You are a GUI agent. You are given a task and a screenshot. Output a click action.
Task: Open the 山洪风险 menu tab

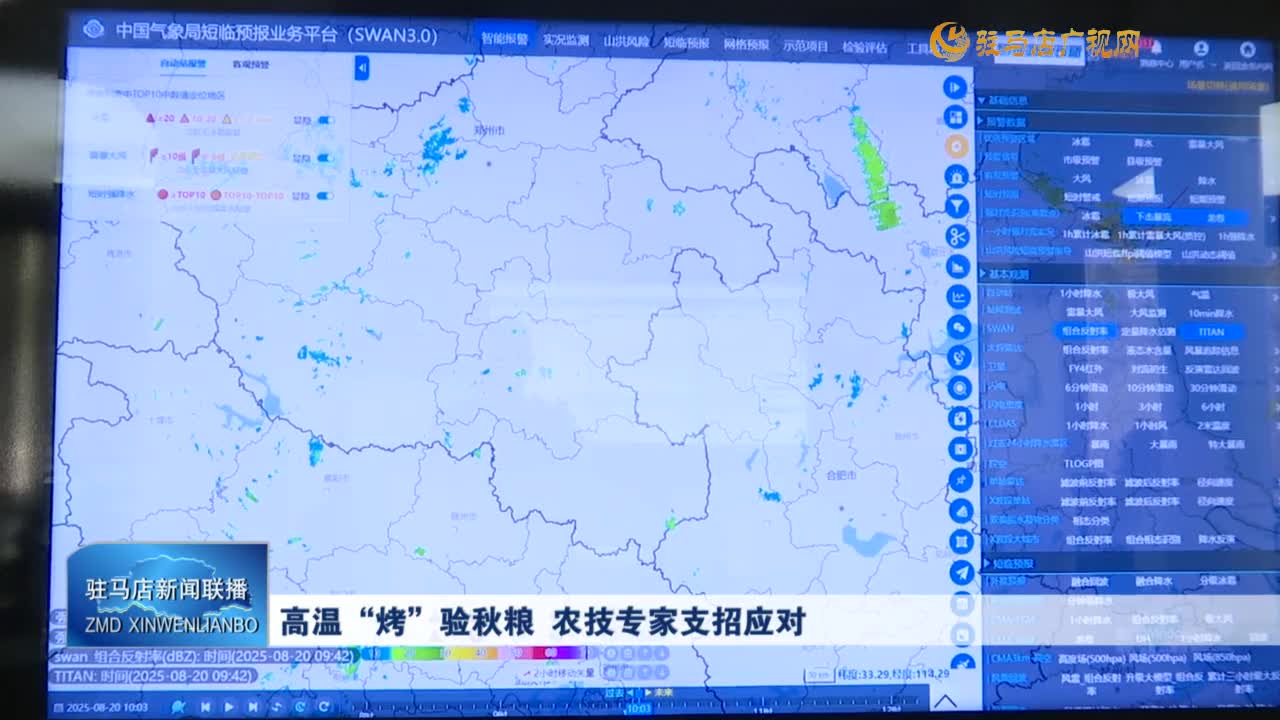tap(626, 42)
